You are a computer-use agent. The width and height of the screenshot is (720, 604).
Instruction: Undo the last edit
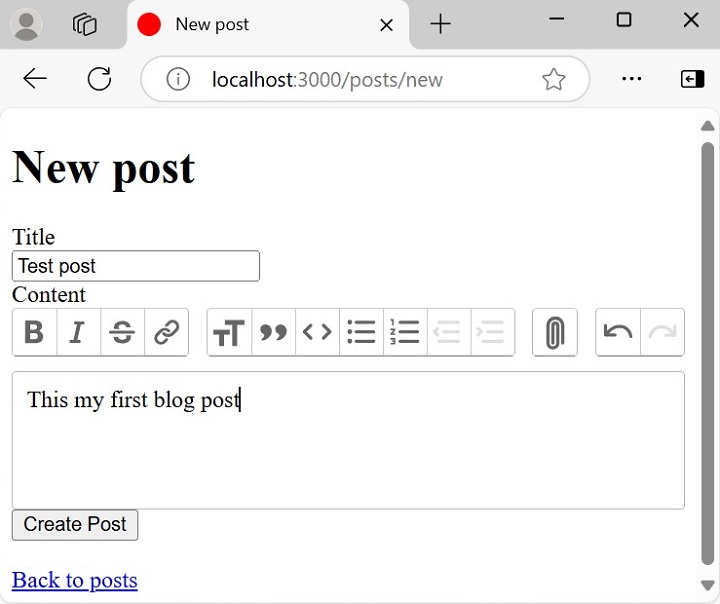(618, 333)
